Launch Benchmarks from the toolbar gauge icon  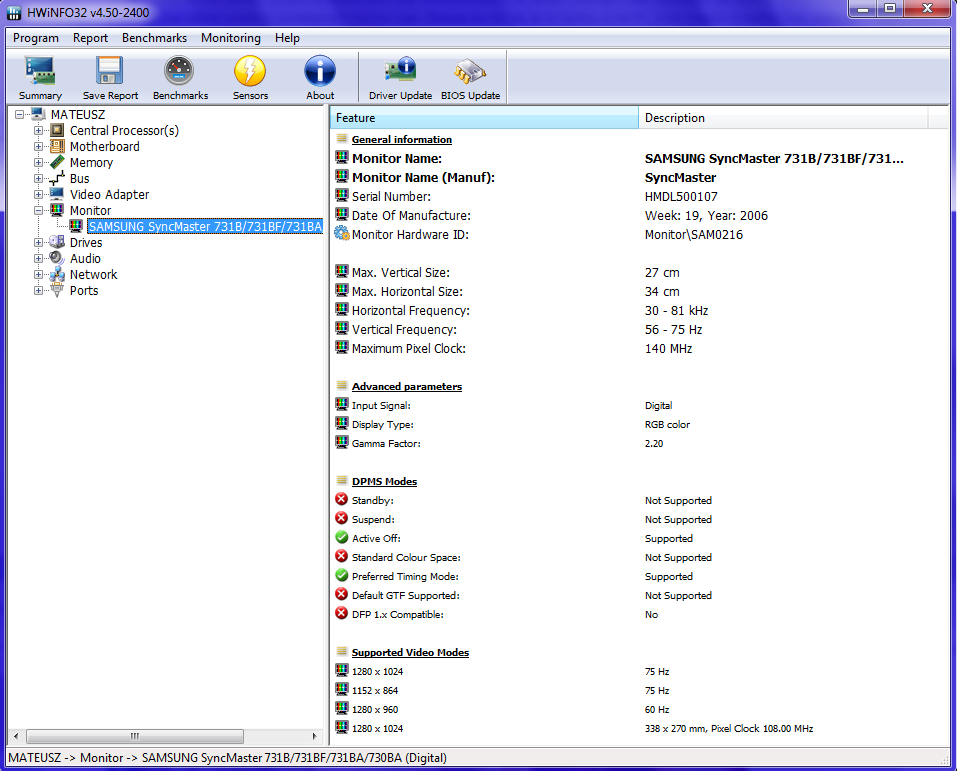(x=179, y=71)
